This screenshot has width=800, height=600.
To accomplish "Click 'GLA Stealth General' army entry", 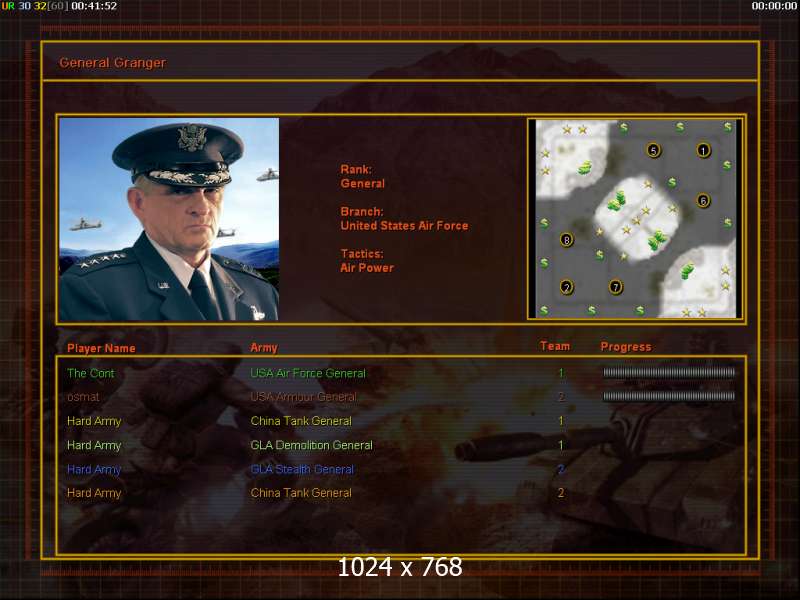I will click(x=302, y=469).
